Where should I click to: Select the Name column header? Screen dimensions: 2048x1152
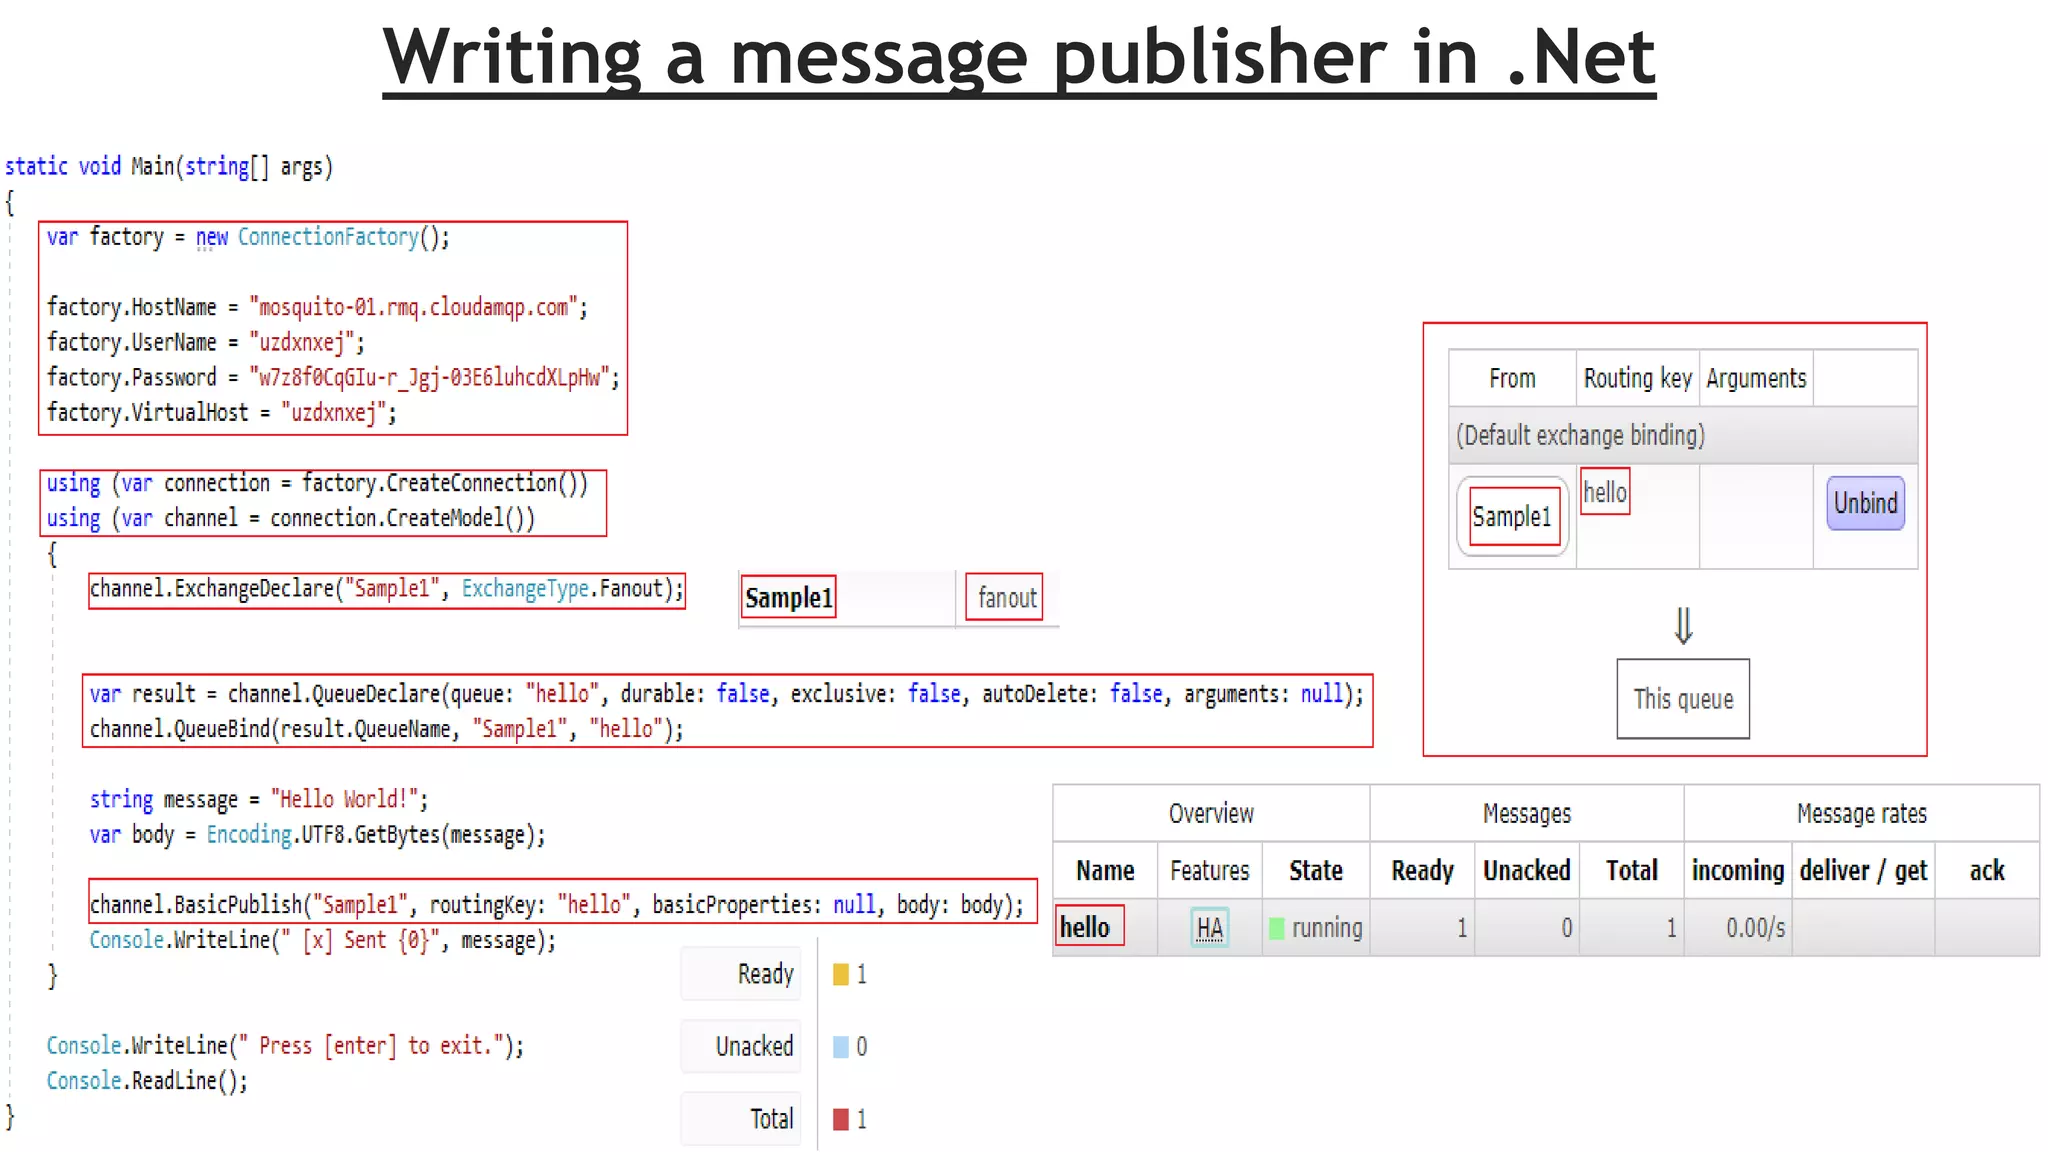tap(1105, 870)
